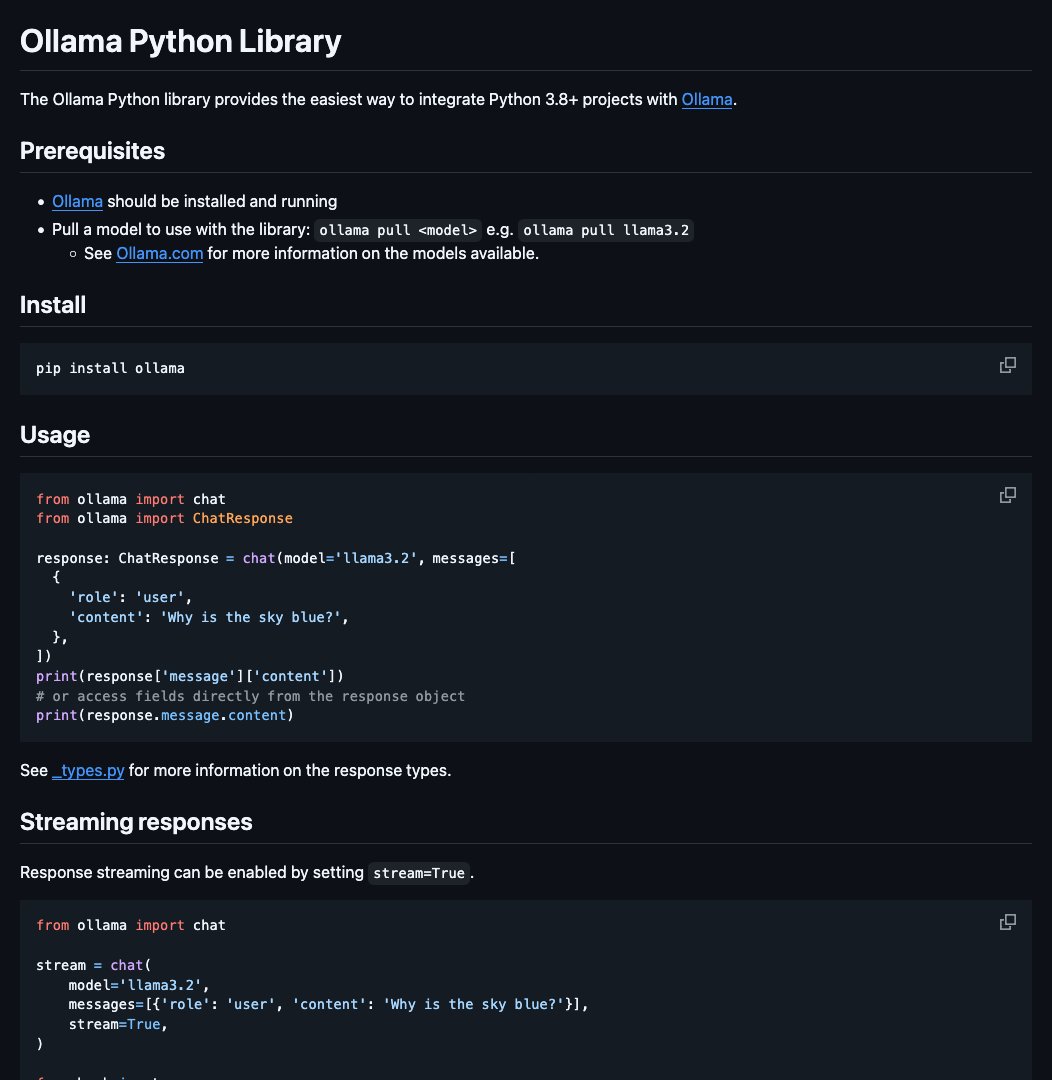1052x1080 pixels.
Task: Click the inline code 'ollama pull <model>'
Action: click(x=398, y=230)
